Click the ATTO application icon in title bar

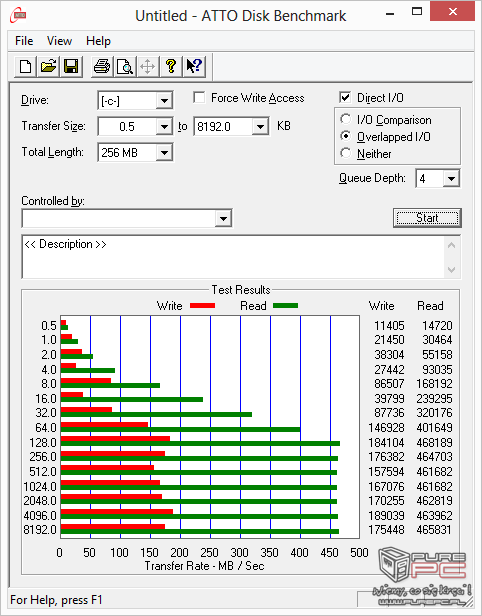point(18,15)
